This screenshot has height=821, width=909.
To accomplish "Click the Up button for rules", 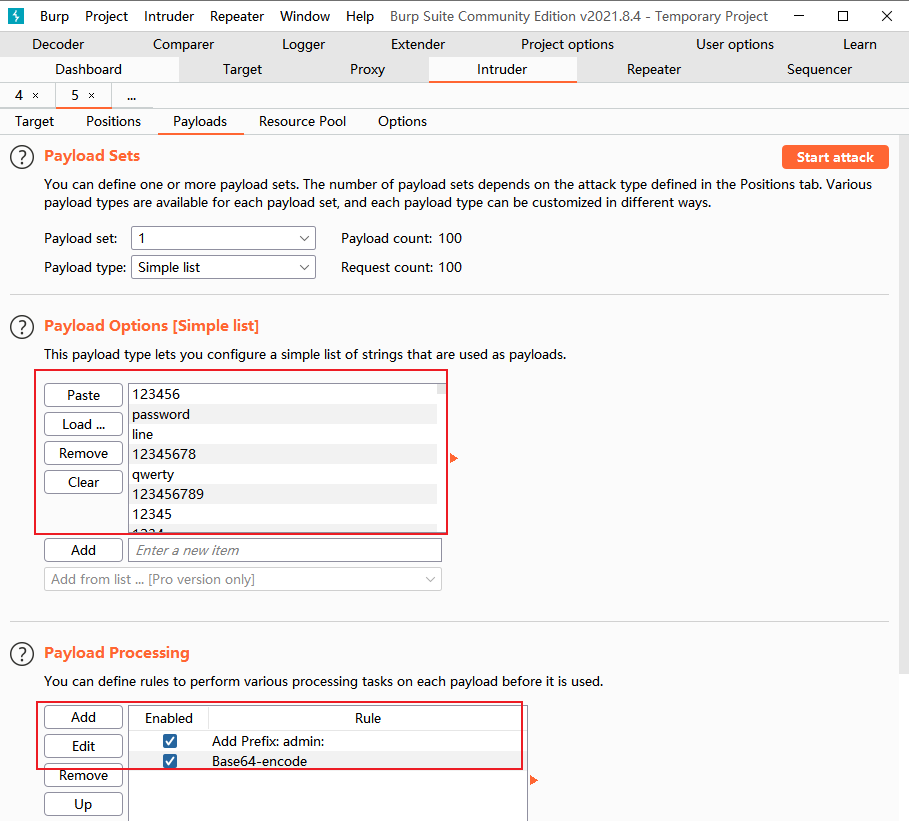I will pyautogui.click(x=83, y=804).
